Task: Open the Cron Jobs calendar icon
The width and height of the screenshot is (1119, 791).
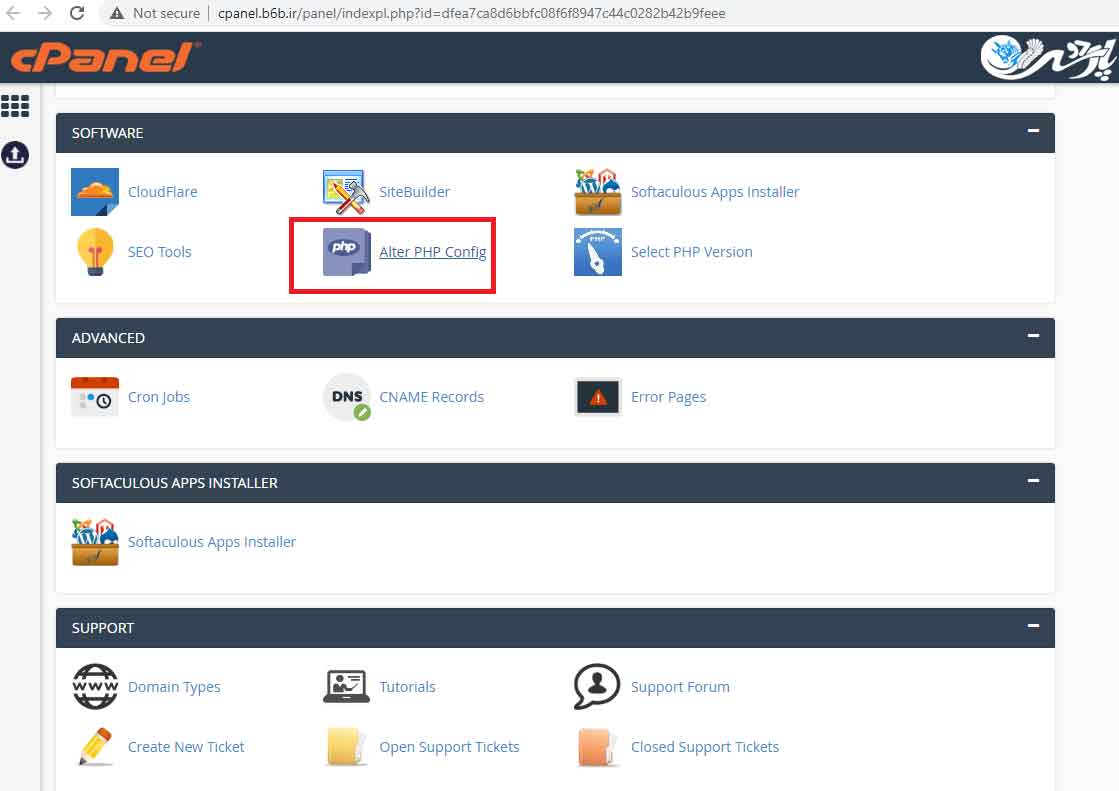Action: tap(95, 396)
